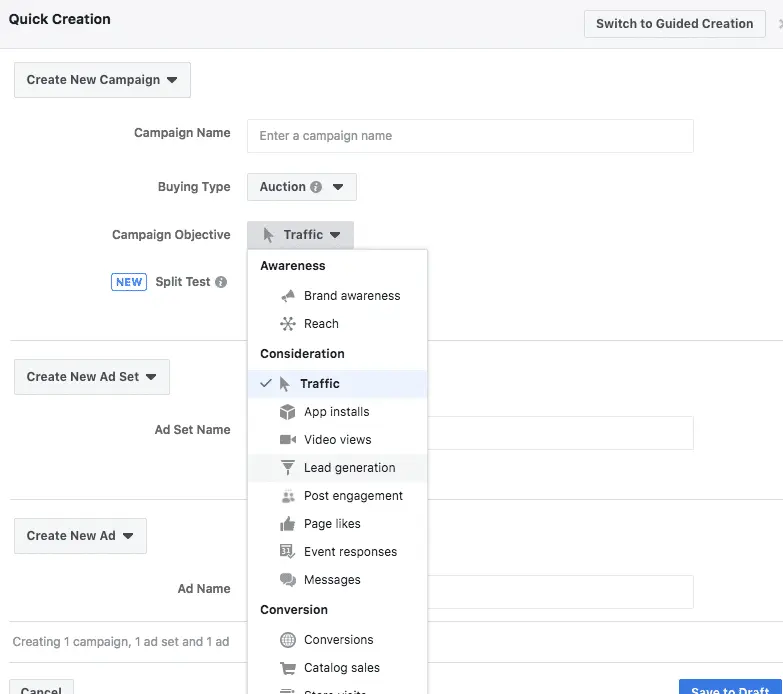Click the info icon next to Auction
Viewport: 783px width, 694px height.
point(316,187)
